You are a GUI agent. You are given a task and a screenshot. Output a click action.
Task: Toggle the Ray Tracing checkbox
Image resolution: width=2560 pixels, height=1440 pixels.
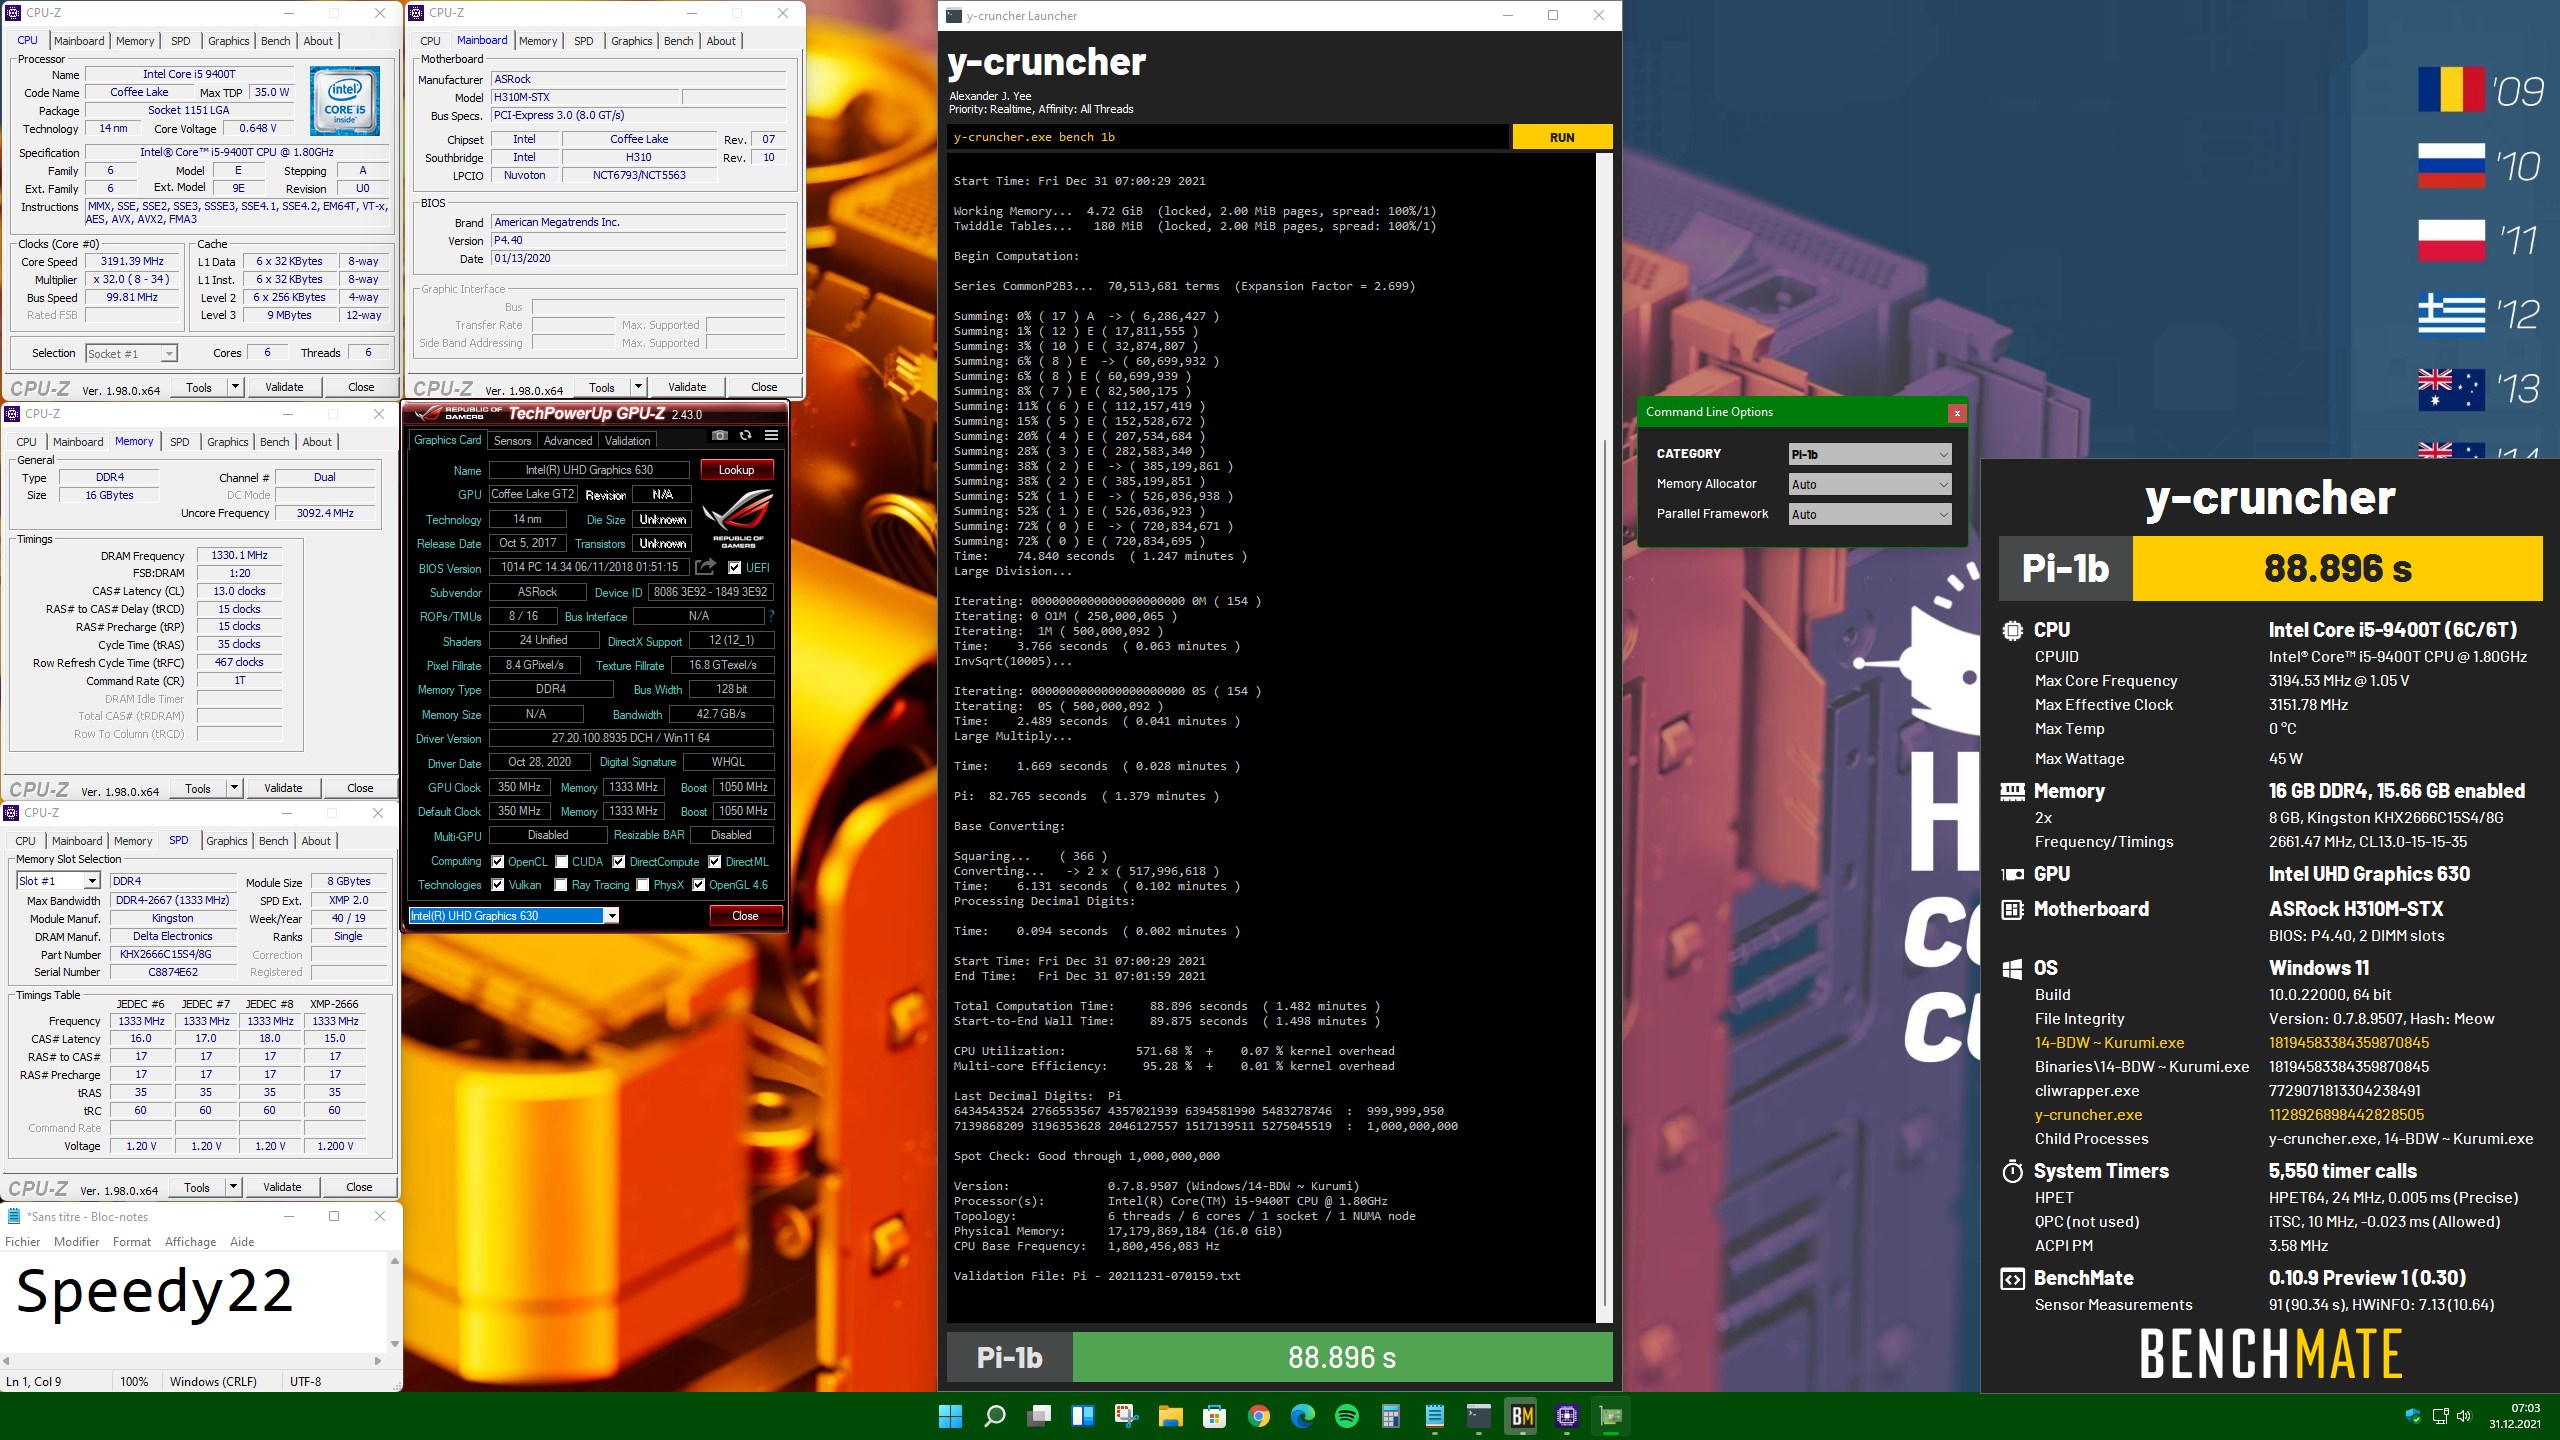(561, 885)
